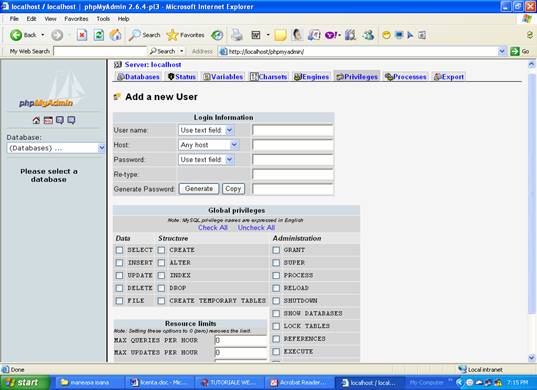Tick the FILE privilege checkbox
The image size is (537, 390).
pyautogui.click(x=119, y=301)
